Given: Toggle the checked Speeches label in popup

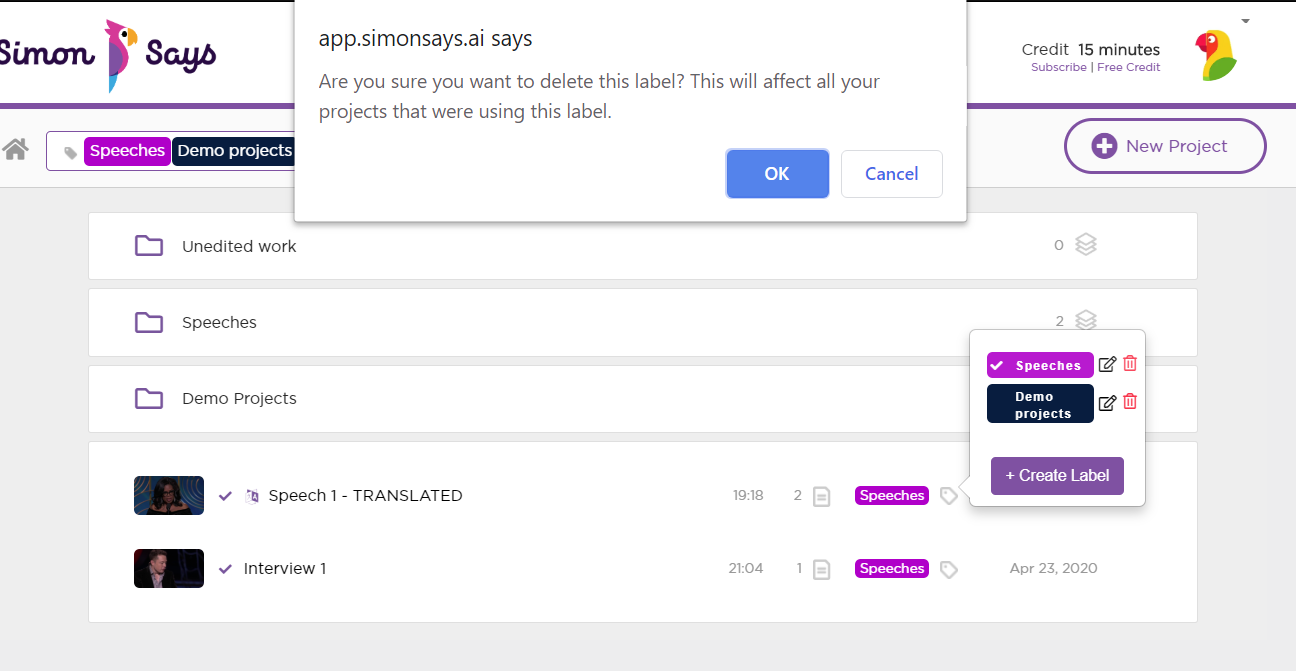Looking at the screenshot, I should pyautogui.click(x=1040, y=365).
